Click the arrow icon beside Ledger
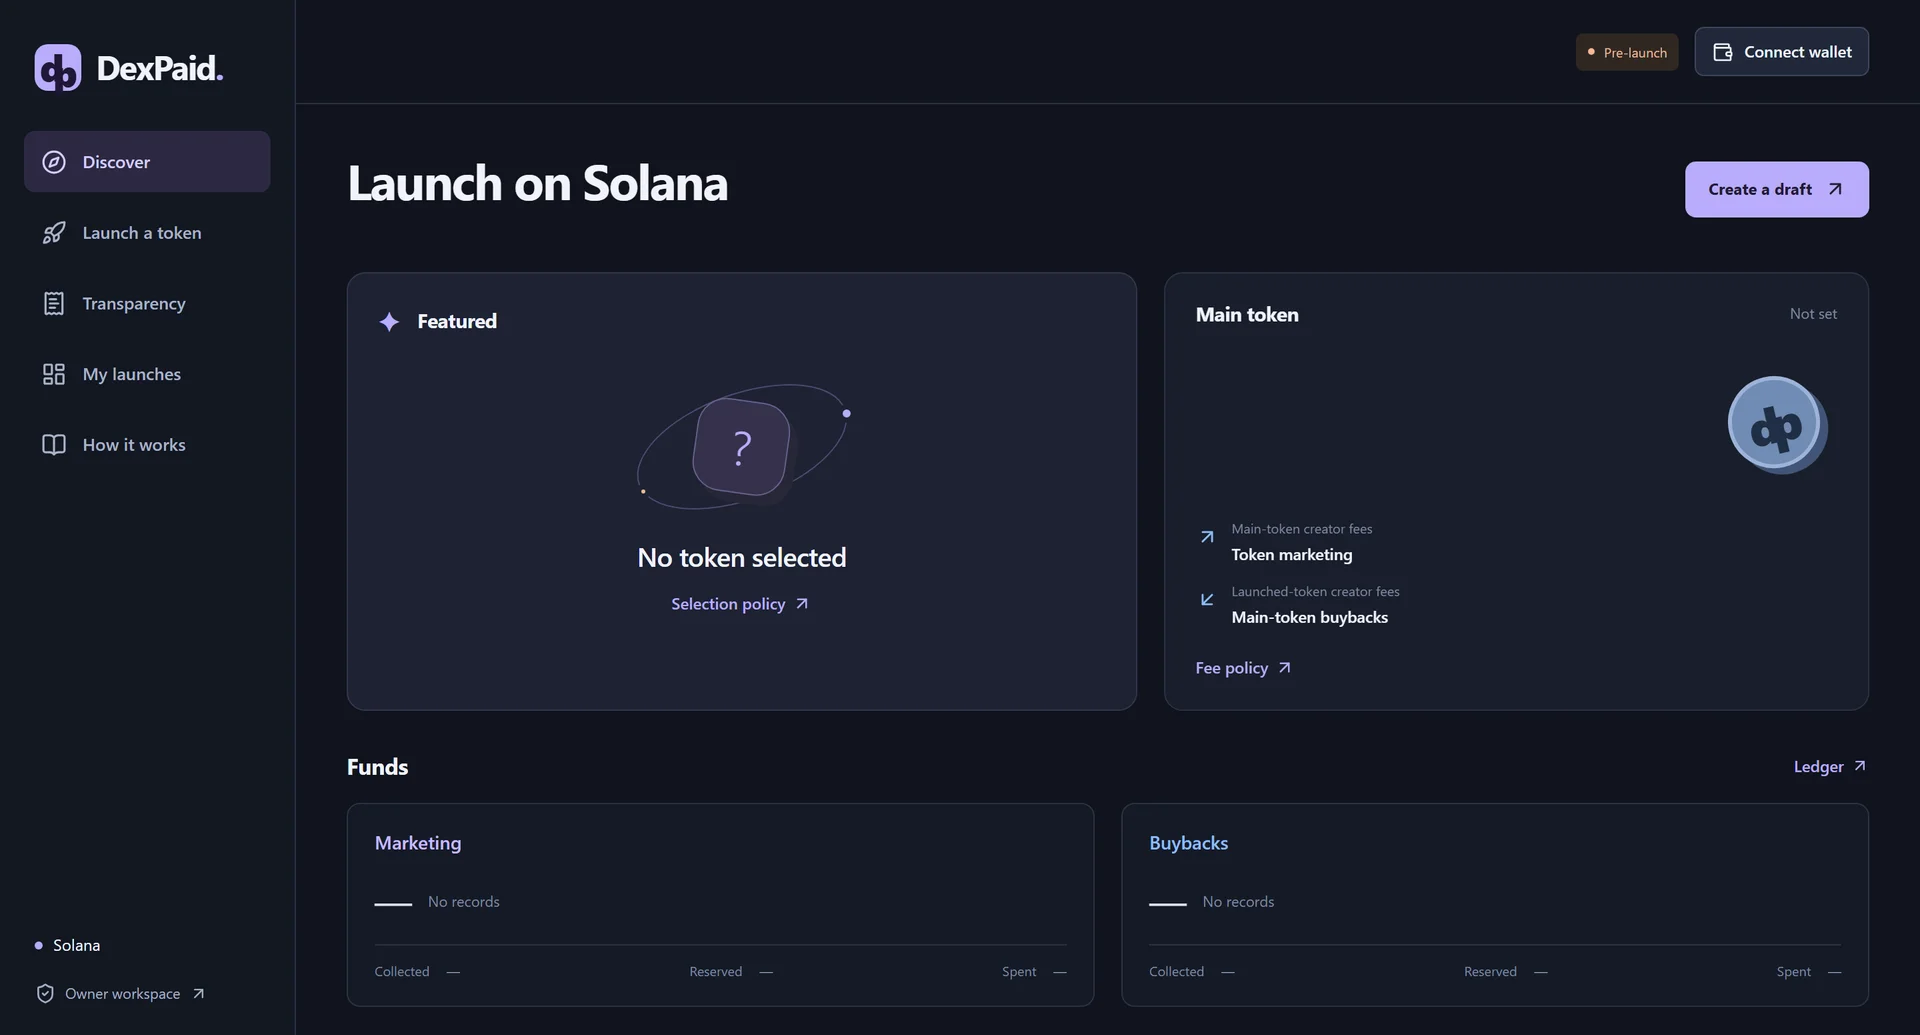This screenshot has width=1920, height=1035. (x=1860, y=766)
